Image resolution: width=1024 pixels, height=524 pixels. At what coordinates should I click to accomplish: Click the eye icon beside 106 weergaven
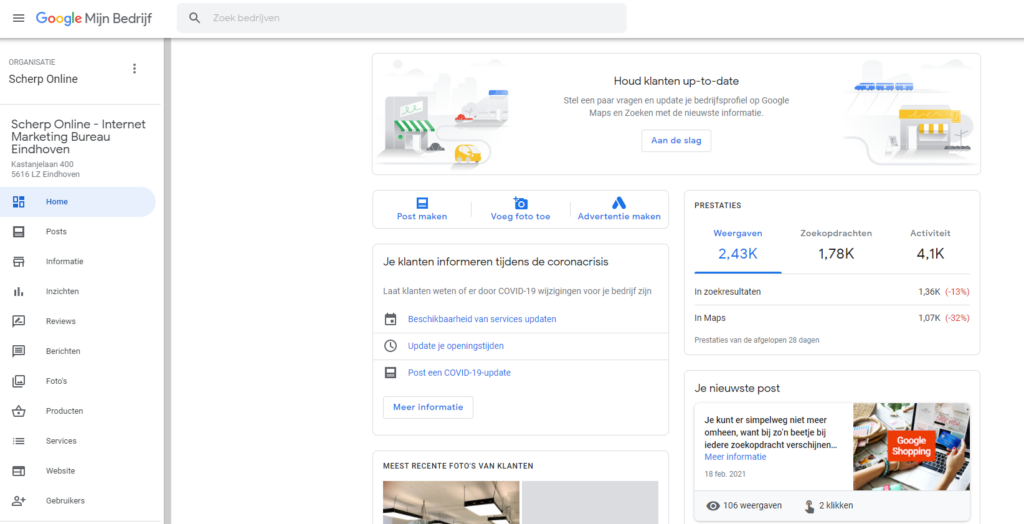pos(713,506)
